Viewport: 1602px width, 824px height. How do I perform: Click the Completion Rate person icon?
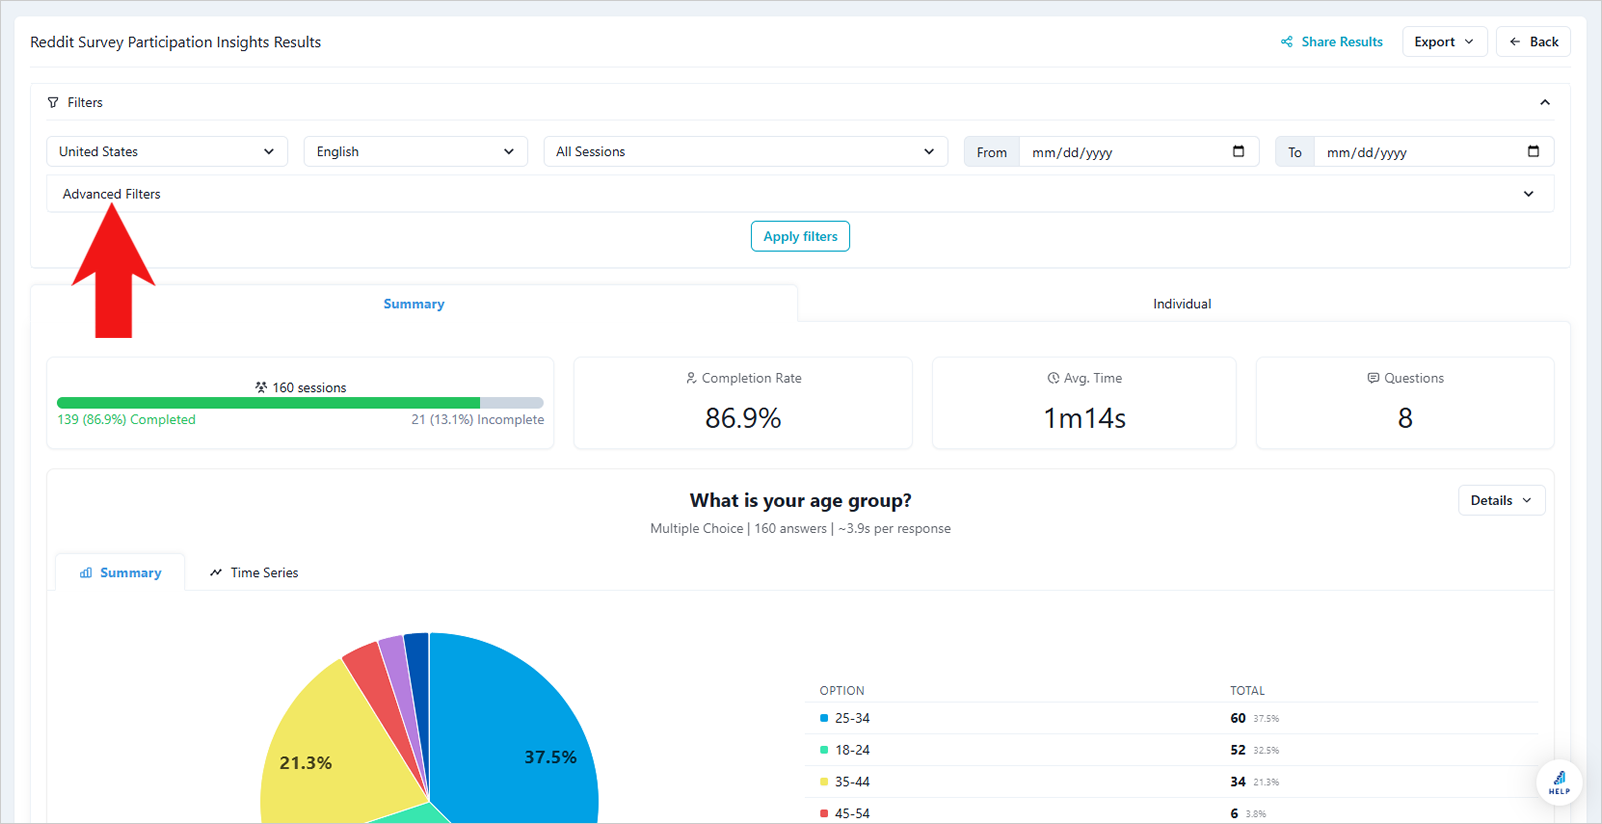(691, 378)
